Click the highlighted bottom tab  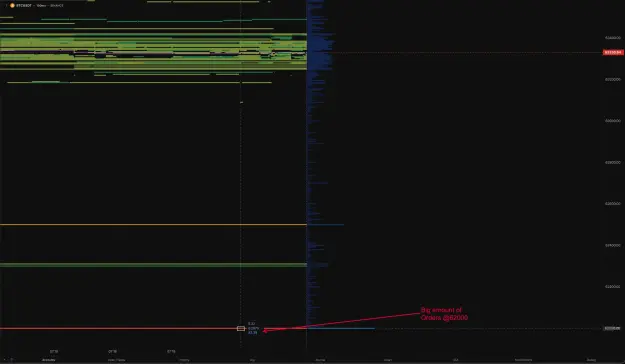coord(49,360)
